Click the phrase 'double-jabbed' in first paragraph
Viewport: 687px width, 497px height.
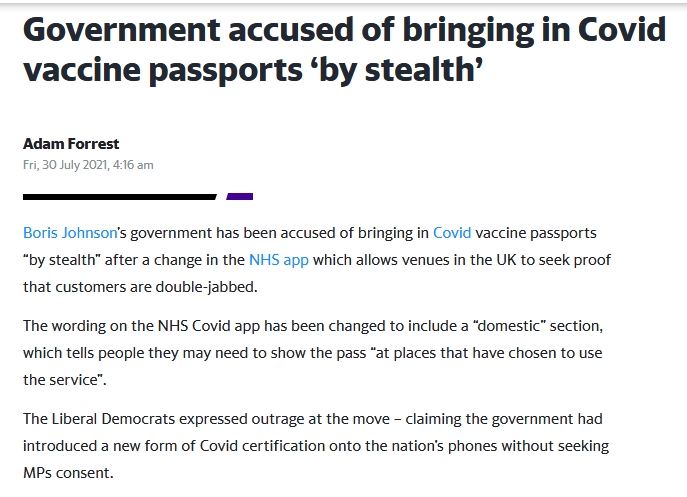[205, 287]
